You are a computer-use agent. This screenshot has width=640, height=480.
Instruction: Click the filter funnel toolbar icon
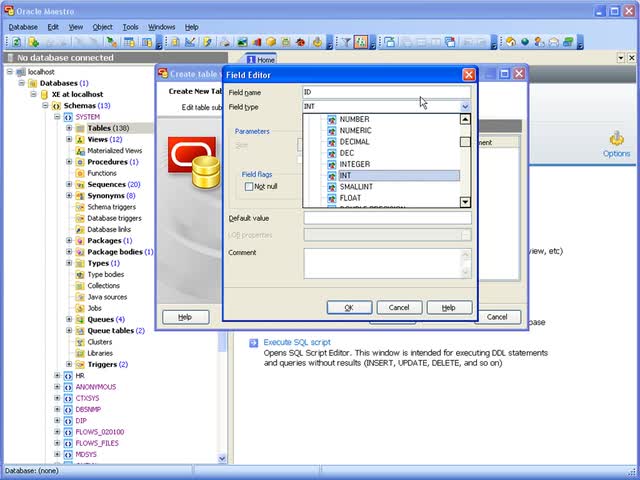(346, 42)
